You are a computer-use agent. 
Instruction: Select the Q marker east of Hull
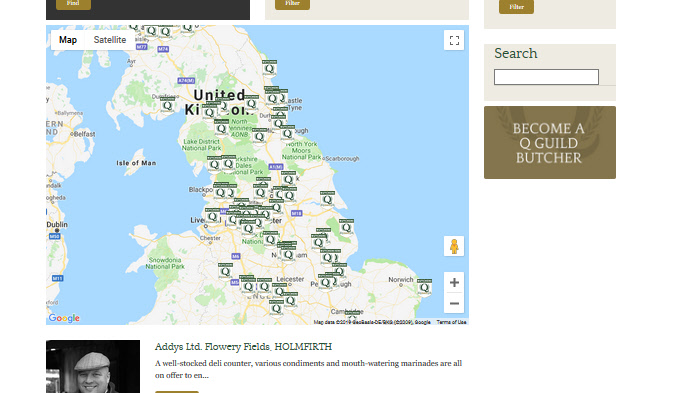pyautogui.click(x=327, y=199)
